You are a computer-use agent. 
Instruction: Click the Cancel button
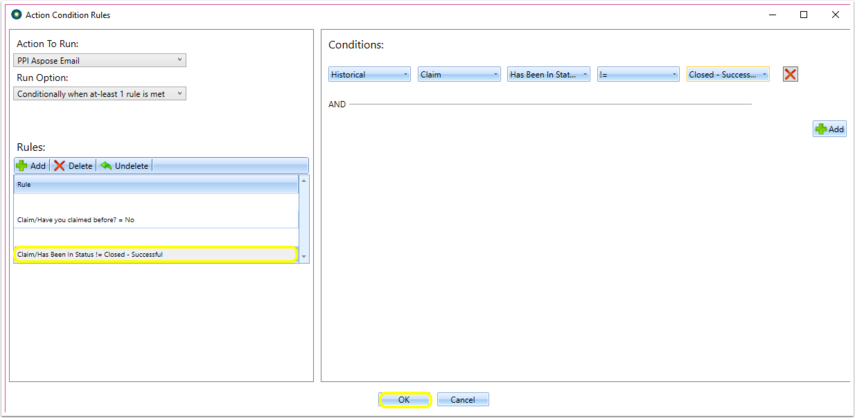coord(463,399)
